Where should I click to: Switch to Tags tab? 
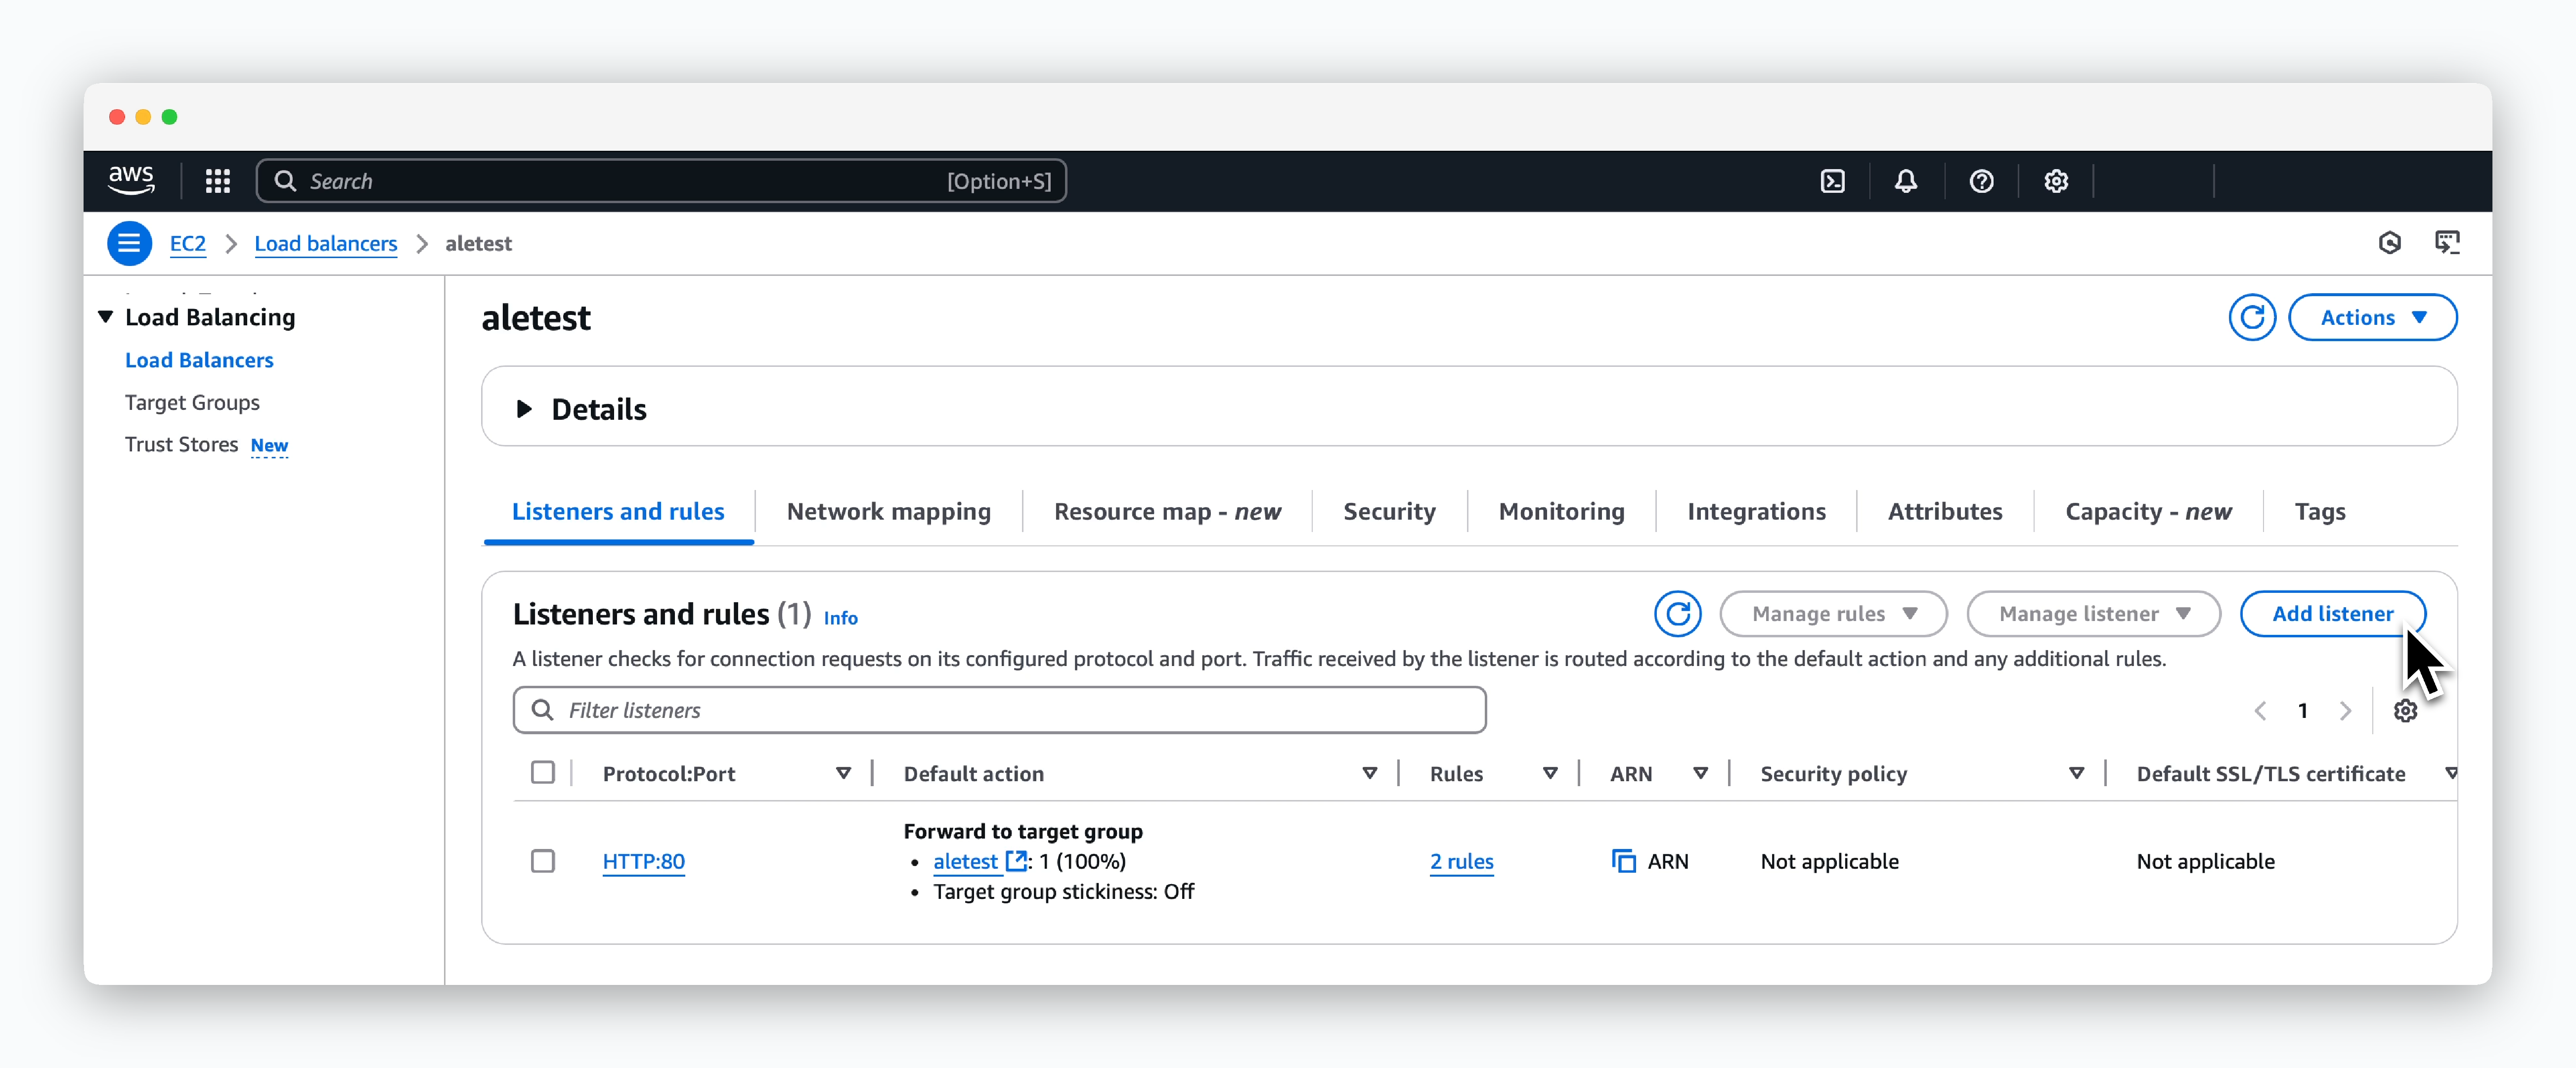[x=2320, y=512]
